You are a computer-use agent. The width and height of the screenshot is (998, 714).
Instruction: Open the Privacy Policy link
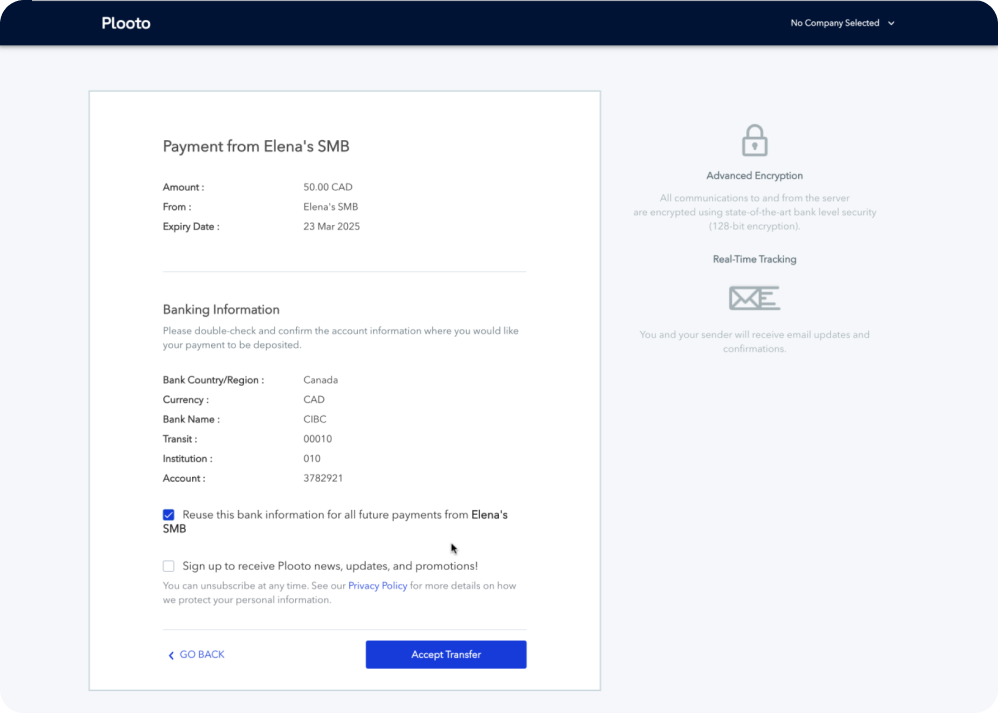tap(377, 585)
